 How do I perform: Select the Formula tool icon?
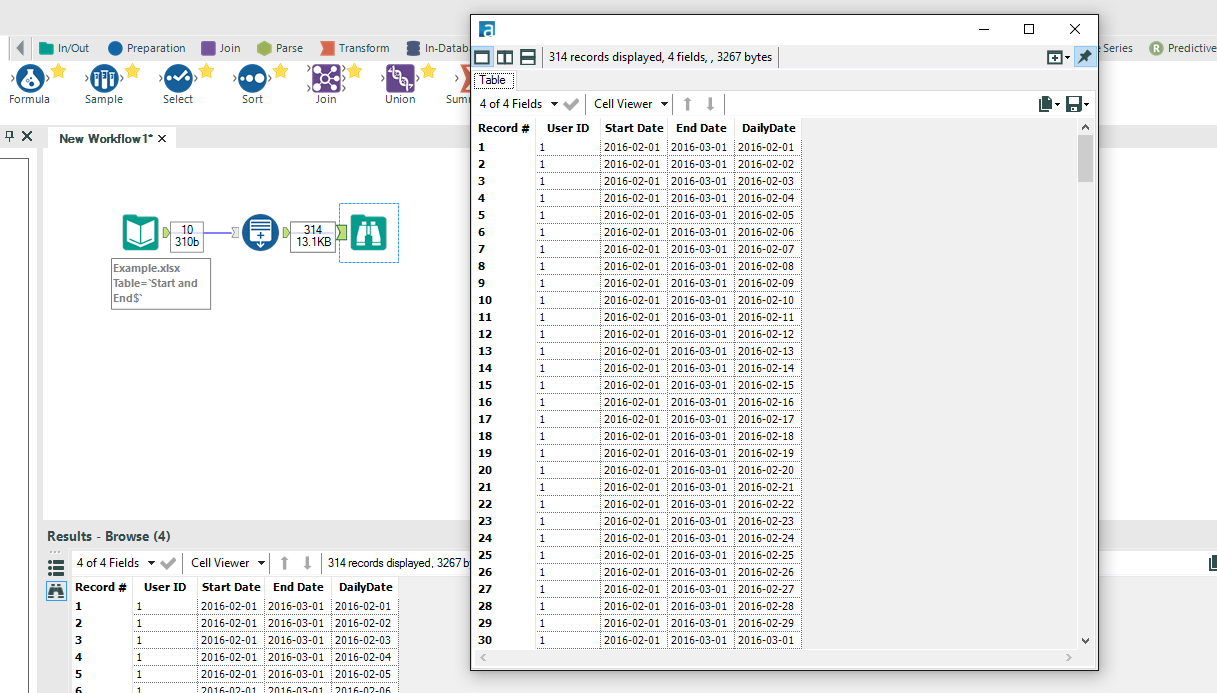[x=29, y=77]
